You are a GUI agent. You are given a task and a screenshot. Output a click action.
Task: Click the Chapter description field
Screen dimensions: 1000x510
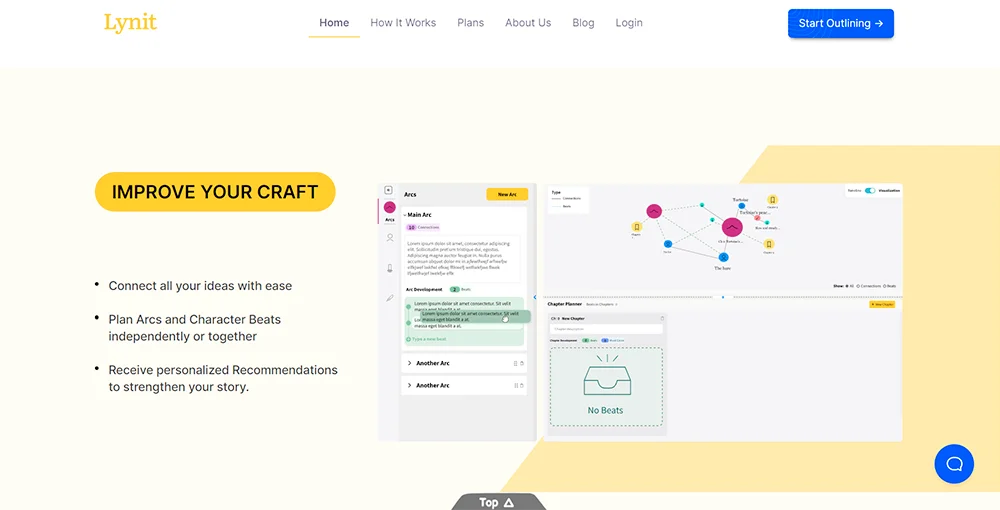[x=606, y=329]
